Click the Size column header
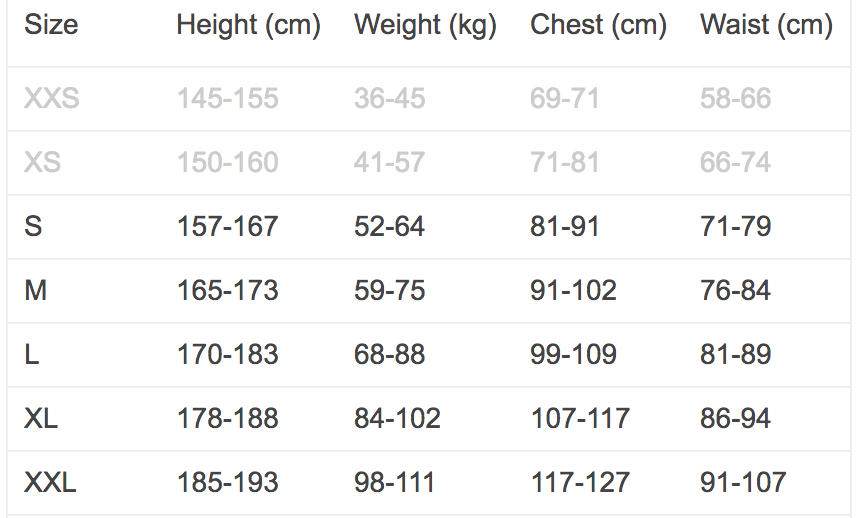858x518 pixels. (x=51, y=25)
